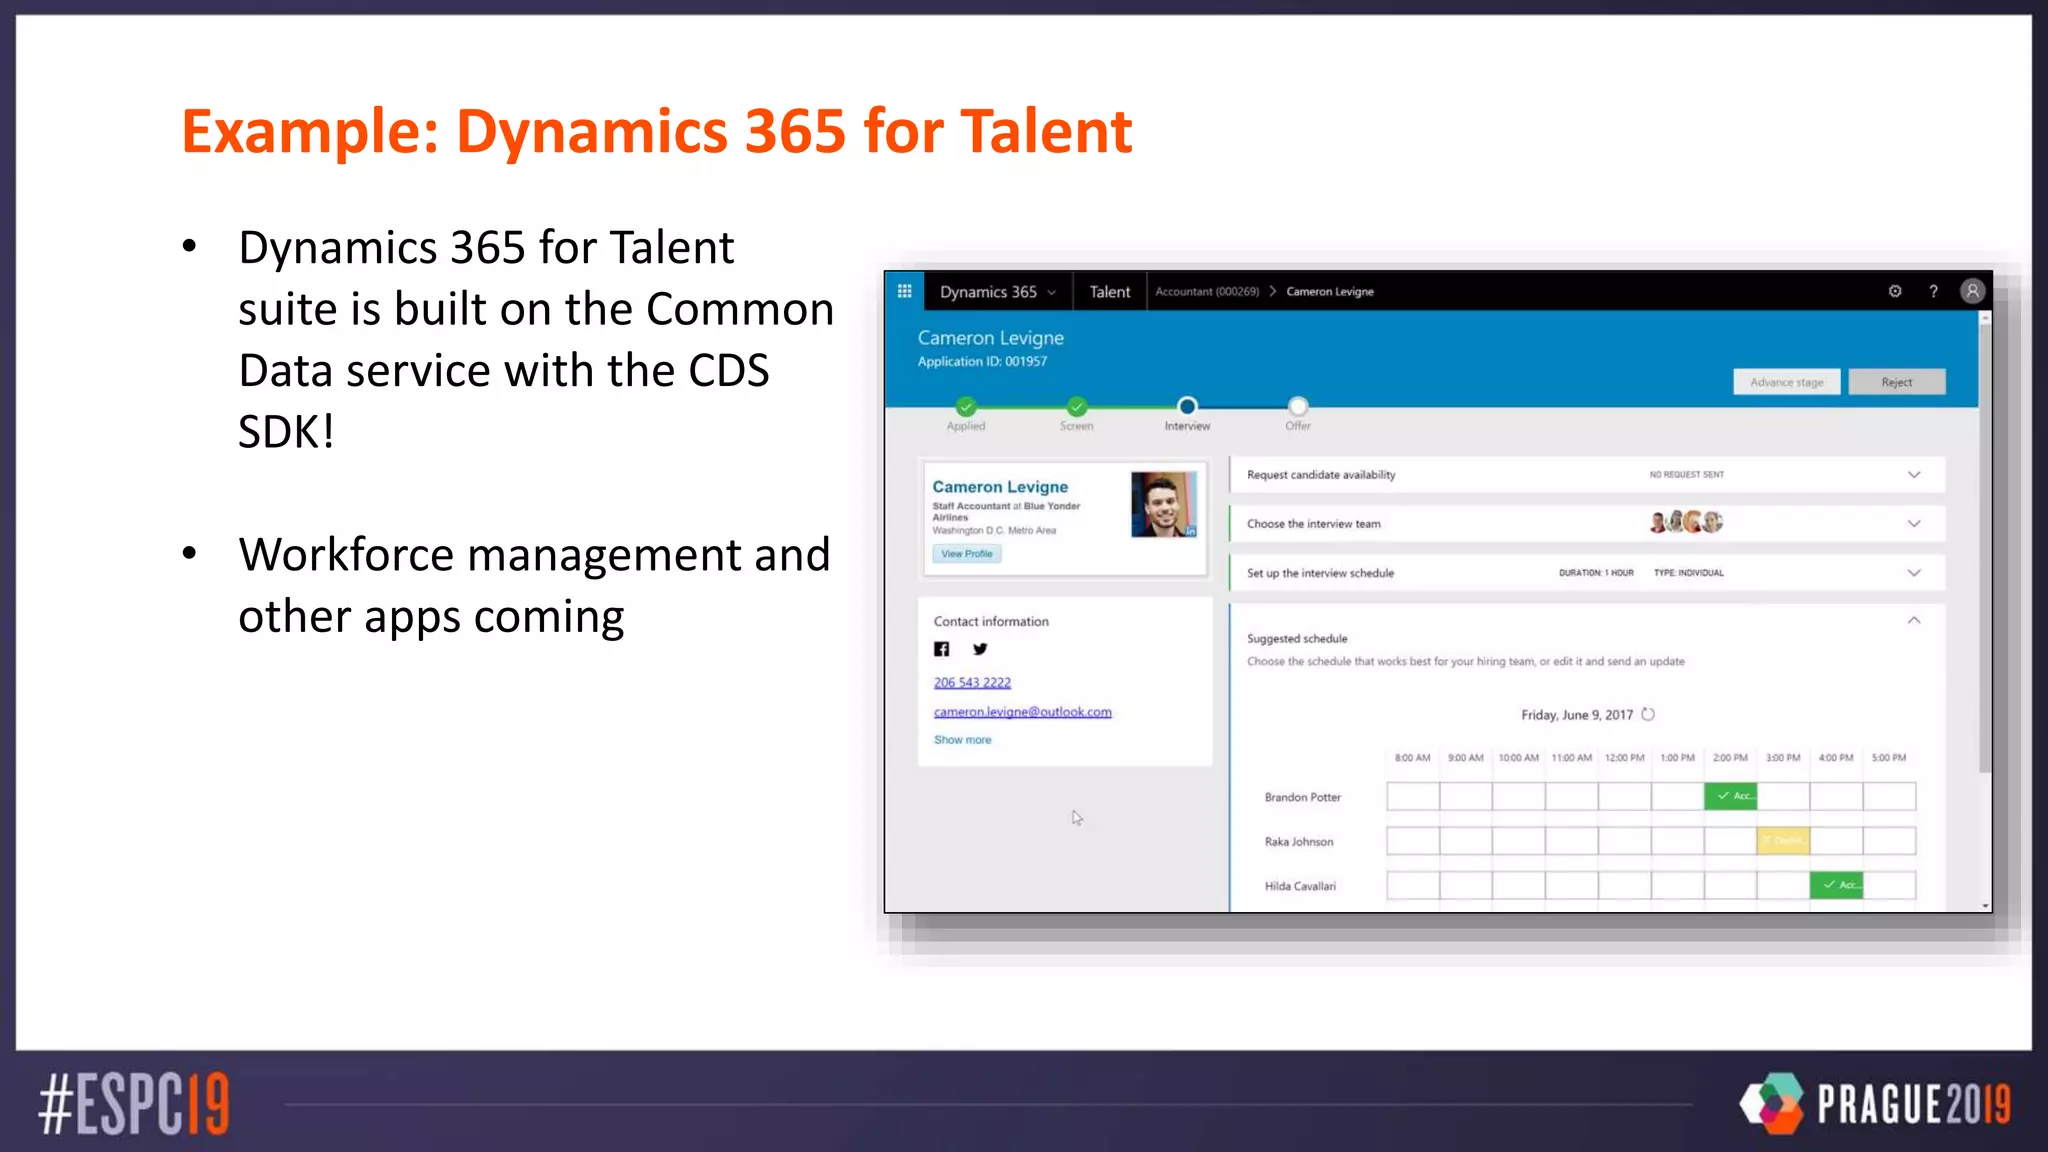Screen dimensions: 2048x1152
Task: Click the NO REQUEST SENT status text
Action: pyautogui.click(x=1686, y=475)
